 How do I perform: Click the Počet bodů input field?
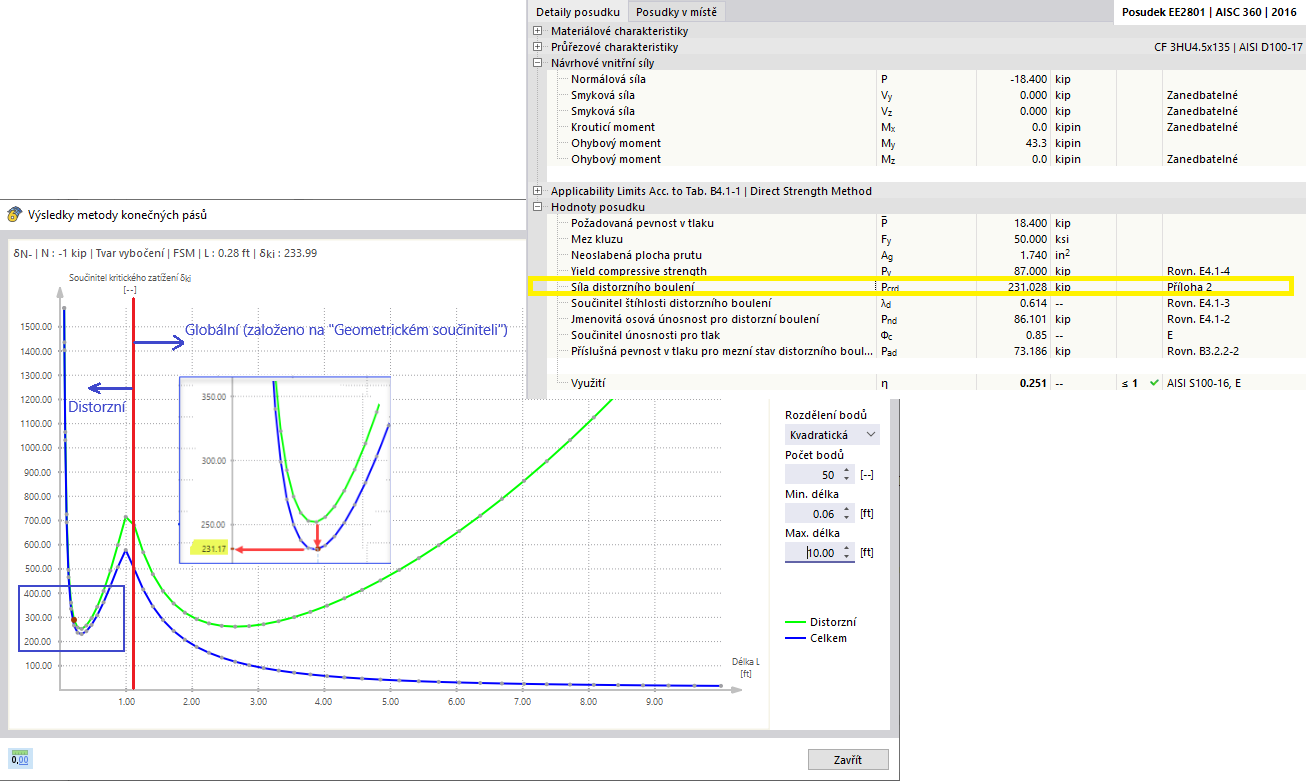813,474
